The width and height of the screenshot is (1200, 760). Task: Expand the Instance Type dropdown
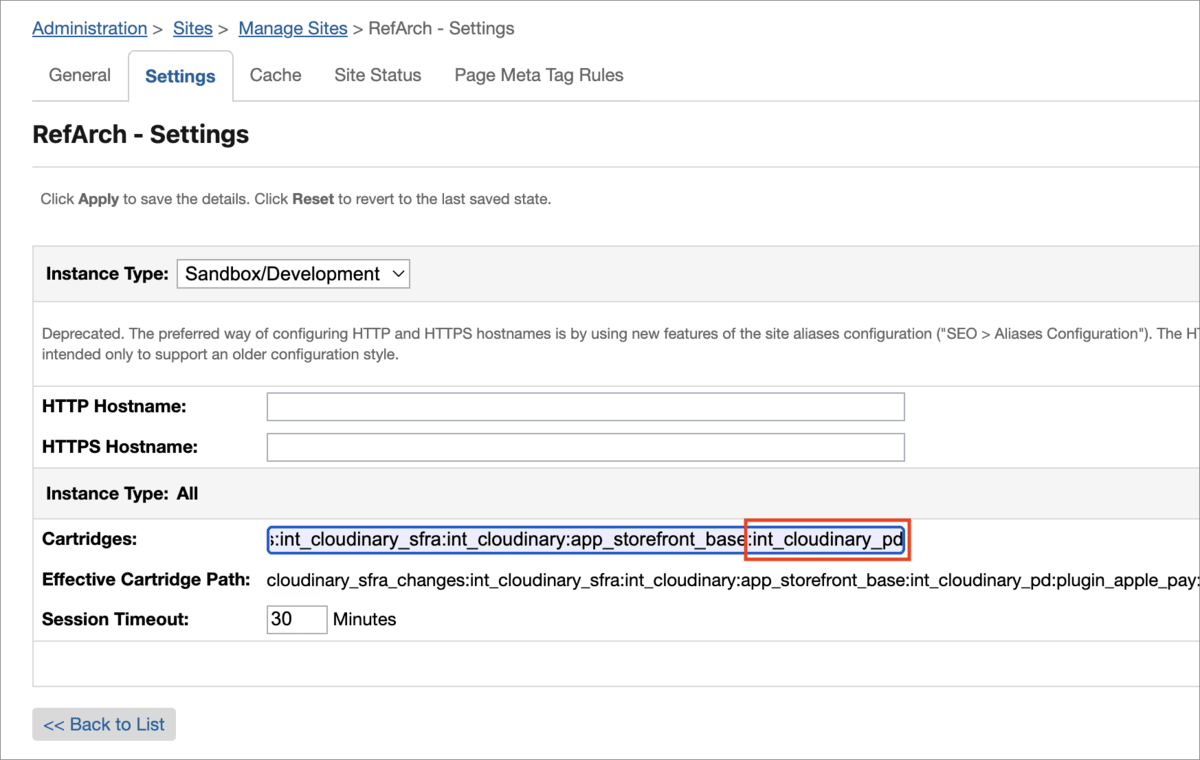click(x=293, y=274)
